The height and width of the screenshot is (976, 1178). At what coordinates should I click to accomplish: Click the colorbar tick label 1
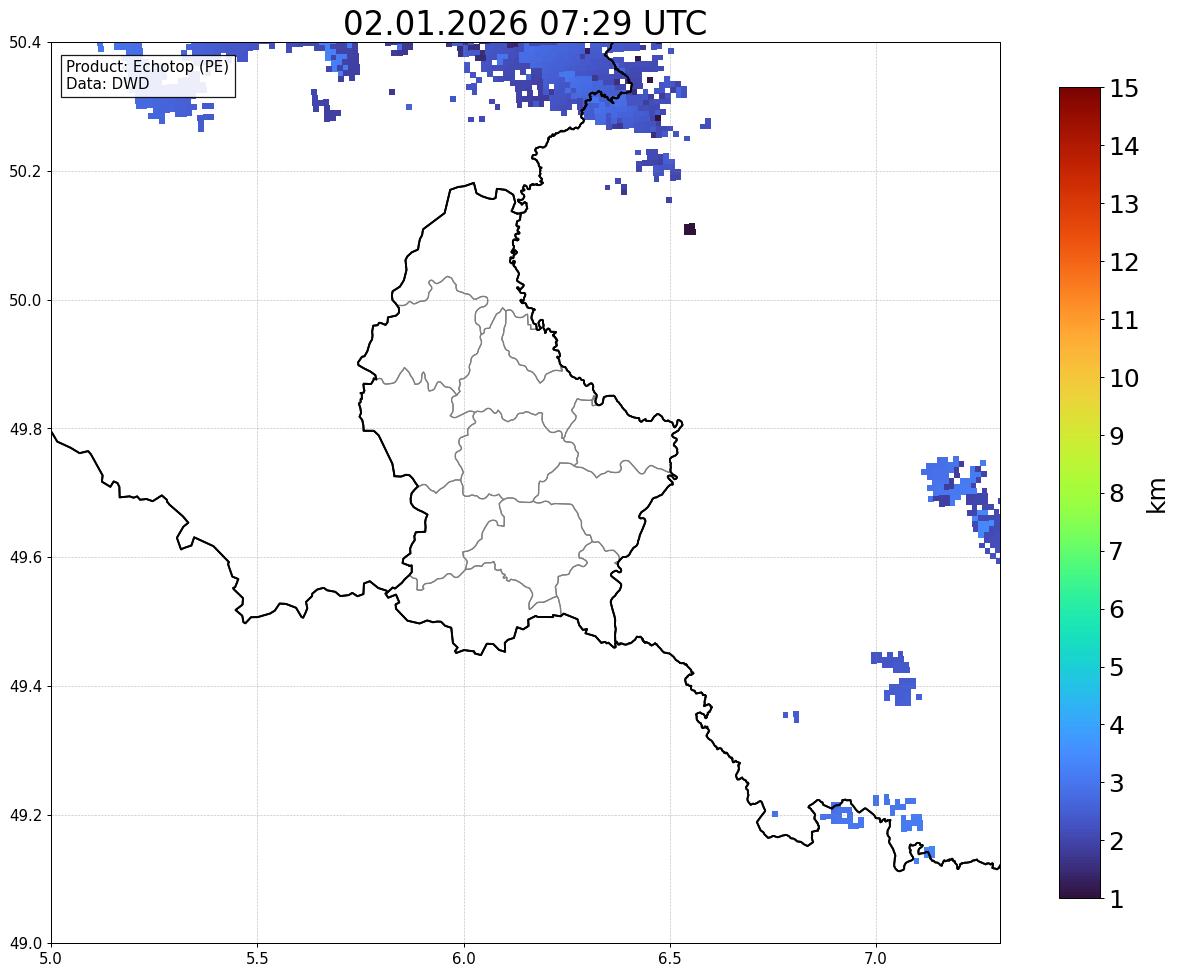click(x=1117, y=898)
